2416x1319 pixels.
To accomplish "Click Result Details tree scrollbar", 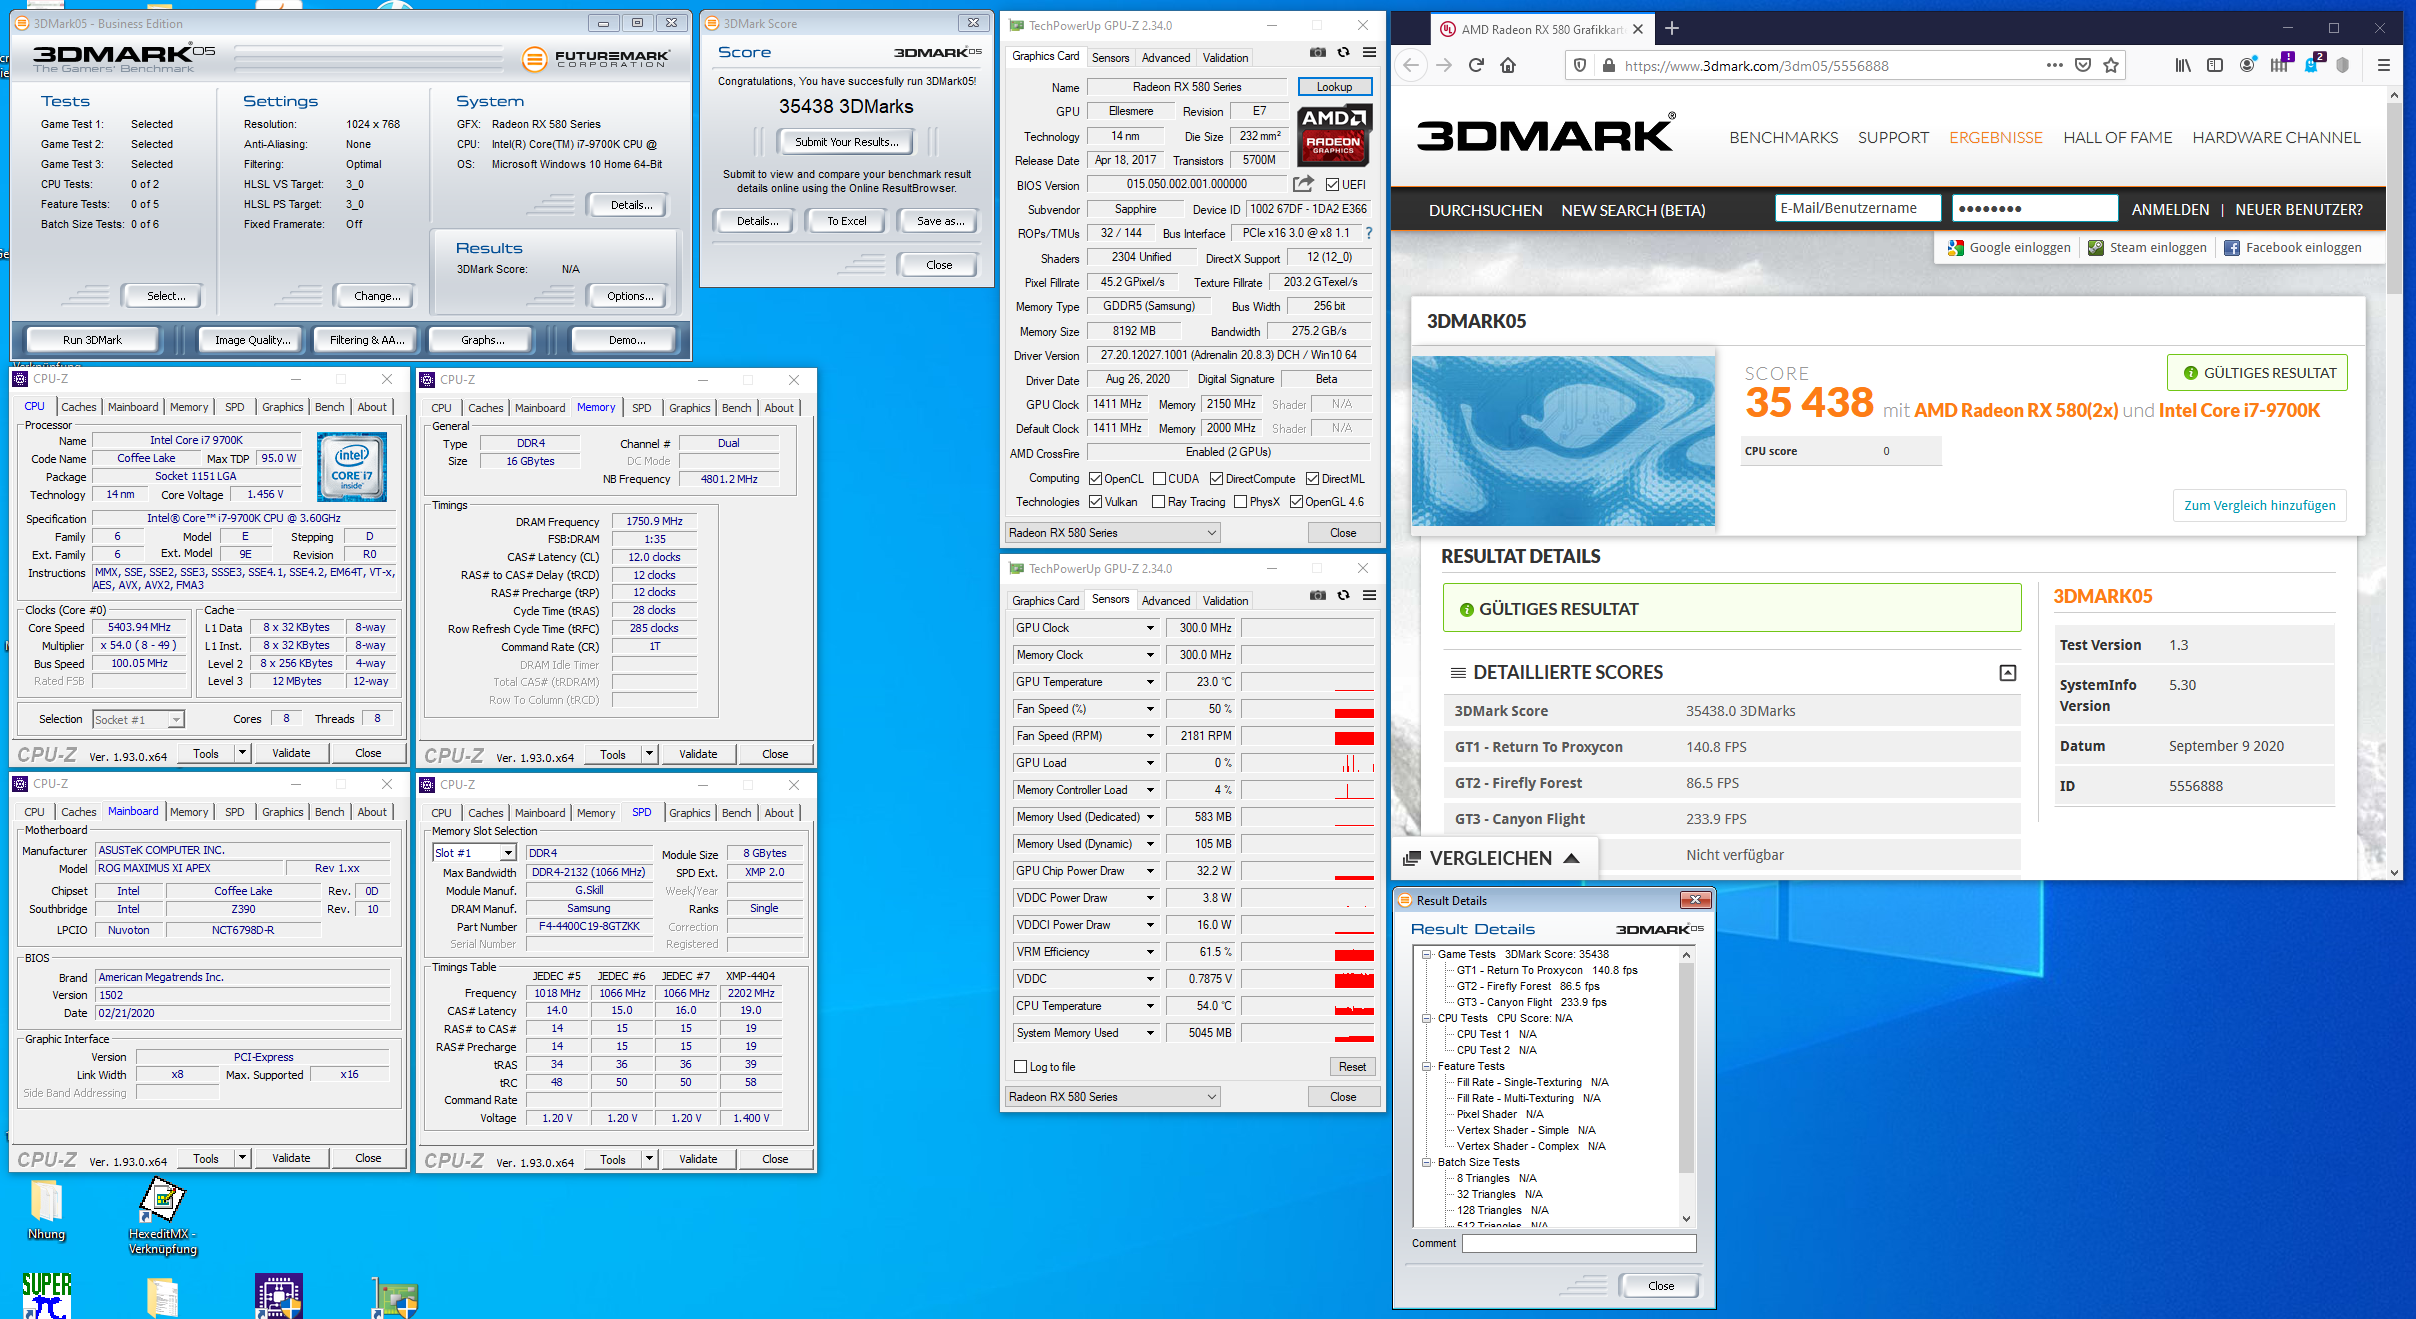I will pyautogui.click(x=1686, y=1066).
